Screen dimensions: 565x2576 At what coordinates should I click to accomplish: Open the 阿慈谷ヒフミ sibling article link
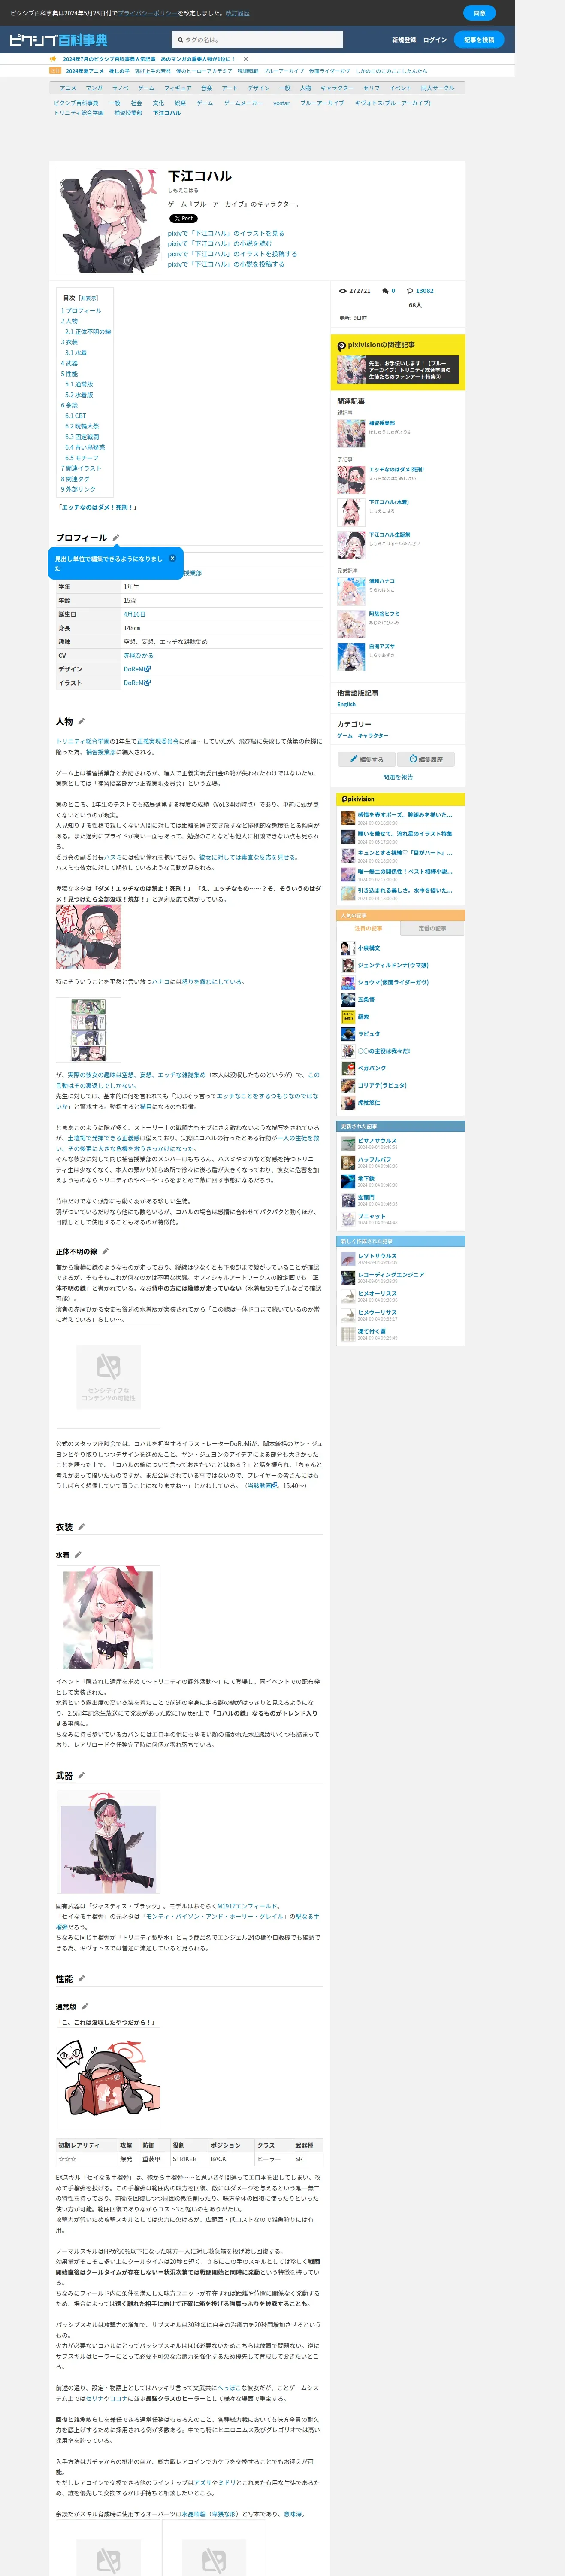point(384,614)
